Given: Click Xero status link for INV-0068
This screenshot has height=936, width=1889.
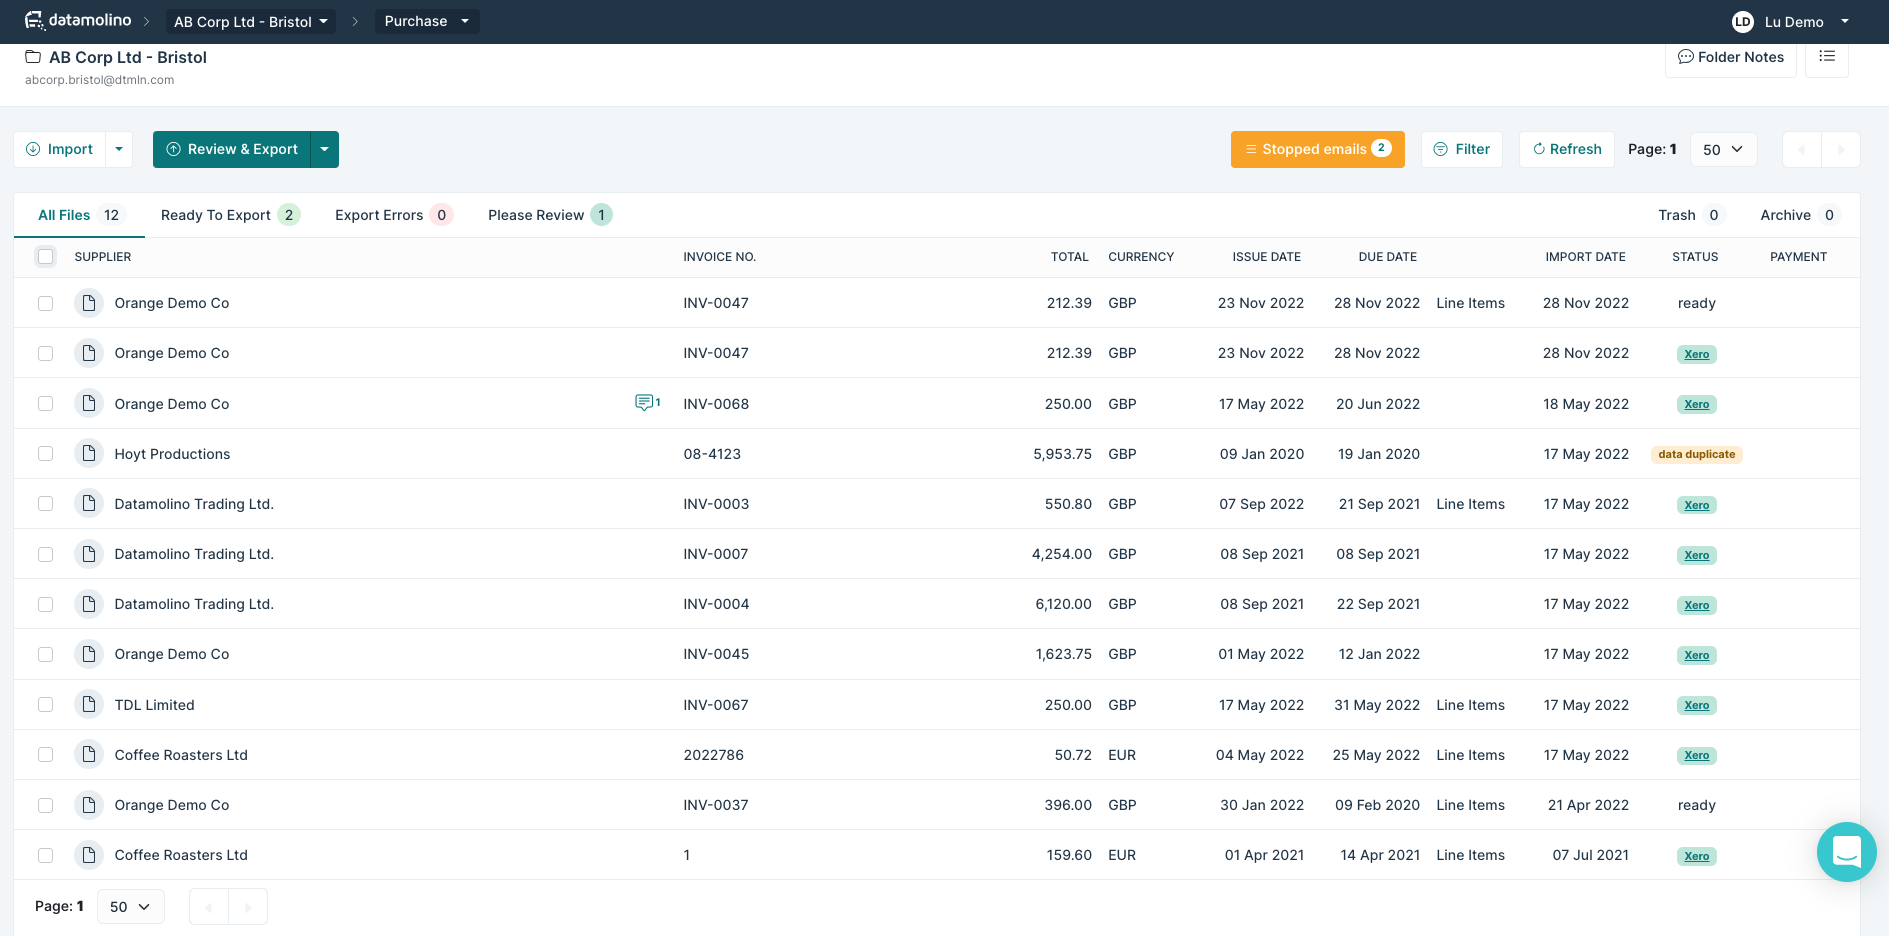Looking at the screenshot, I should (x=1697, y=404).
